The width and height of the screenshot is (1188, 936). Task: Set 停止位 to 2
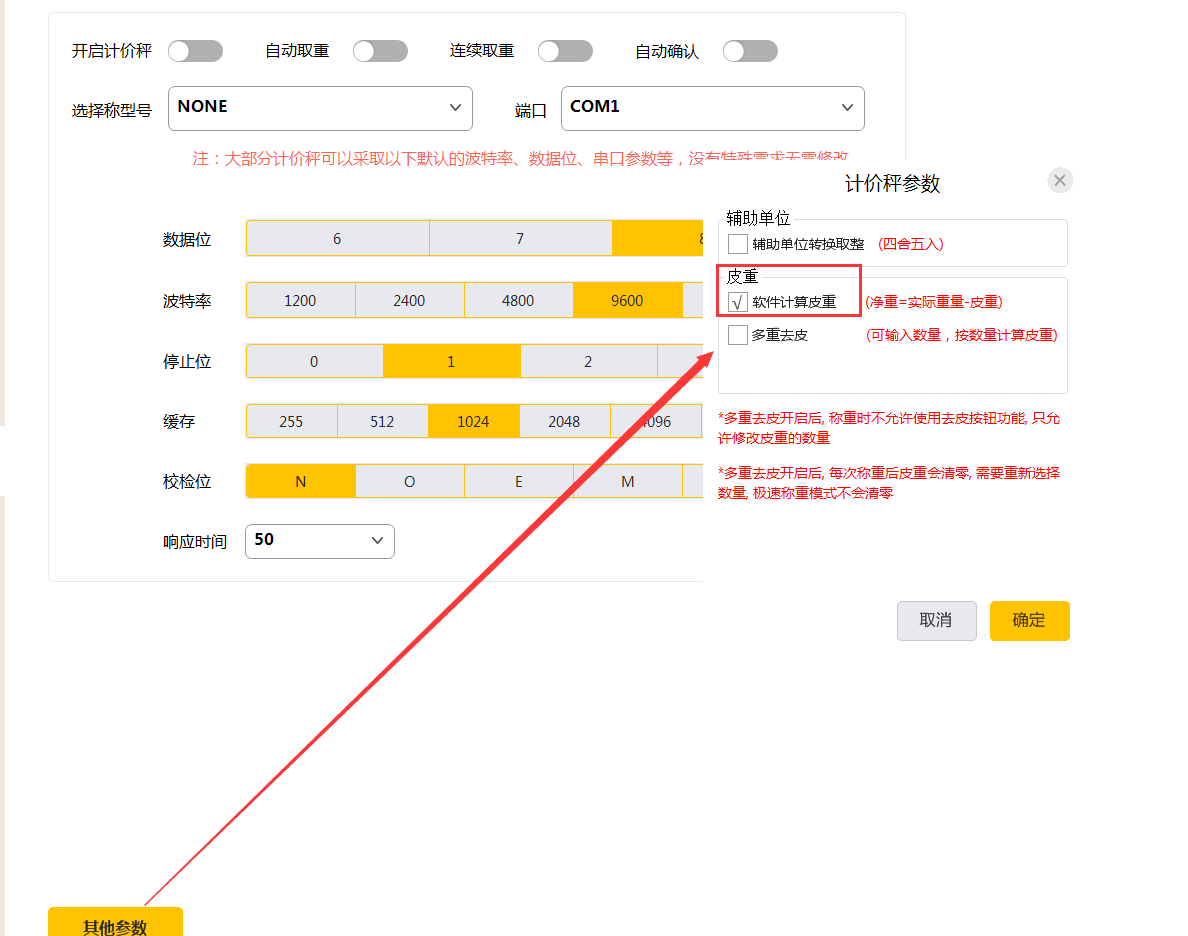pos(588,361)
